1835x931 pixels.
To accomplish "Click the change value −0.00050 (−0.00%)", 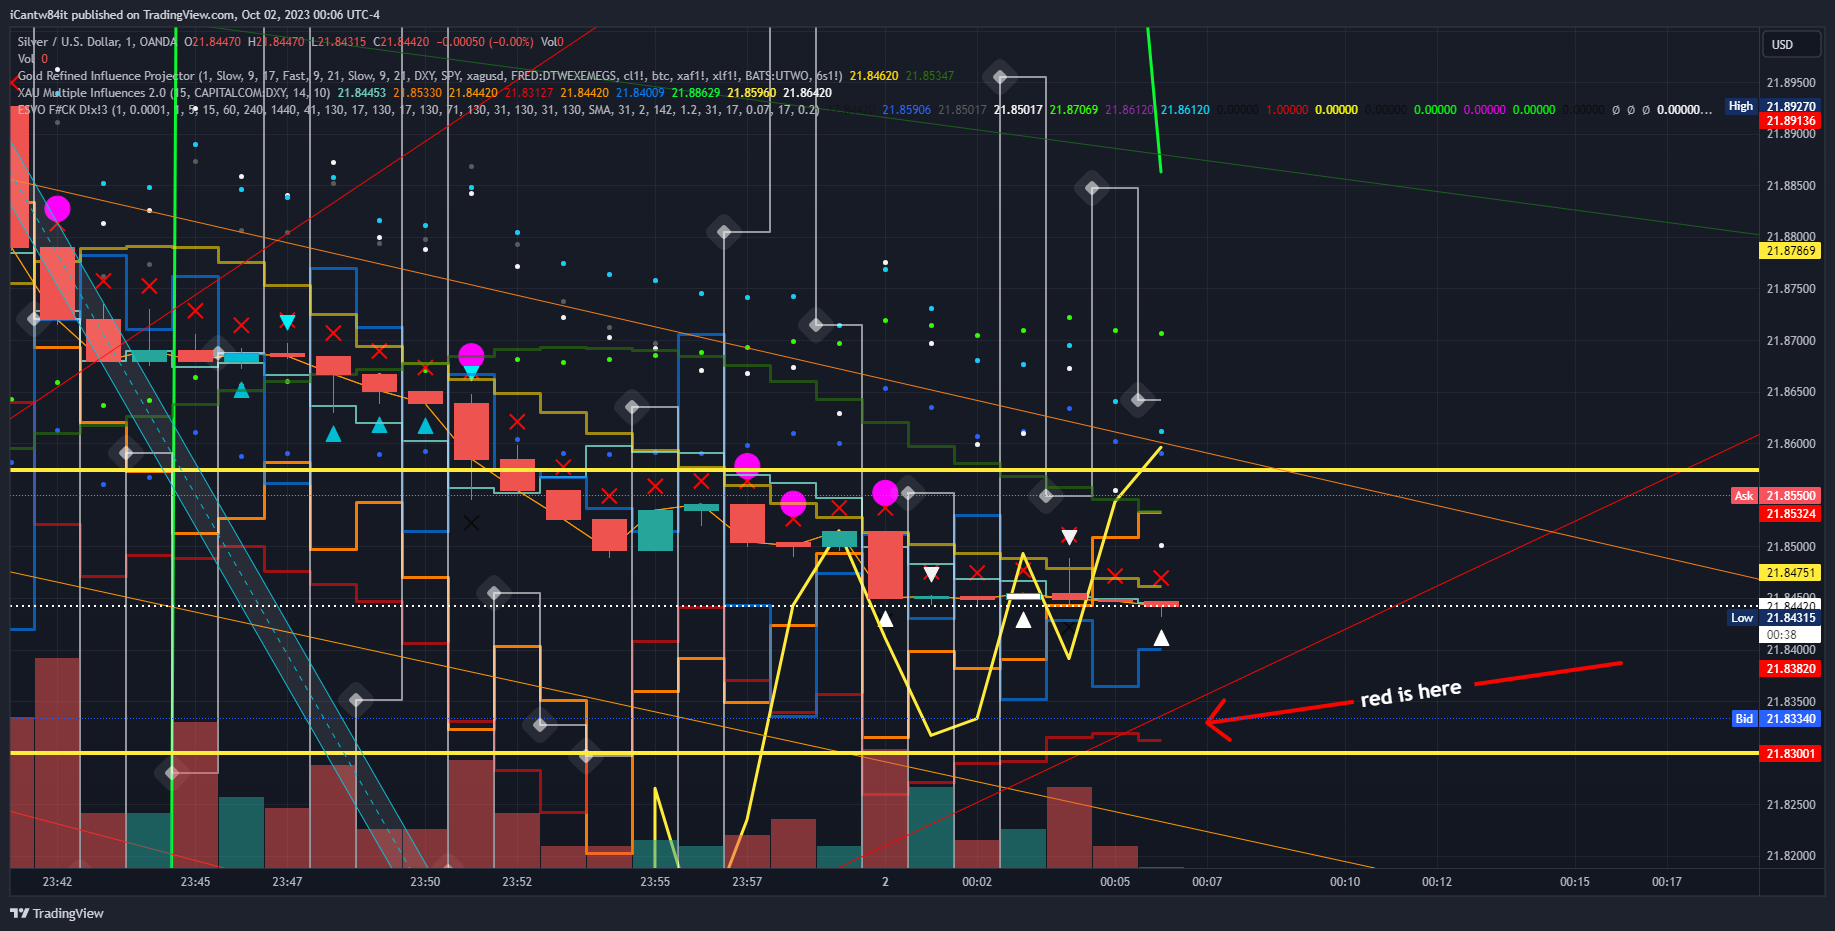I will click(x=487, y=42).
